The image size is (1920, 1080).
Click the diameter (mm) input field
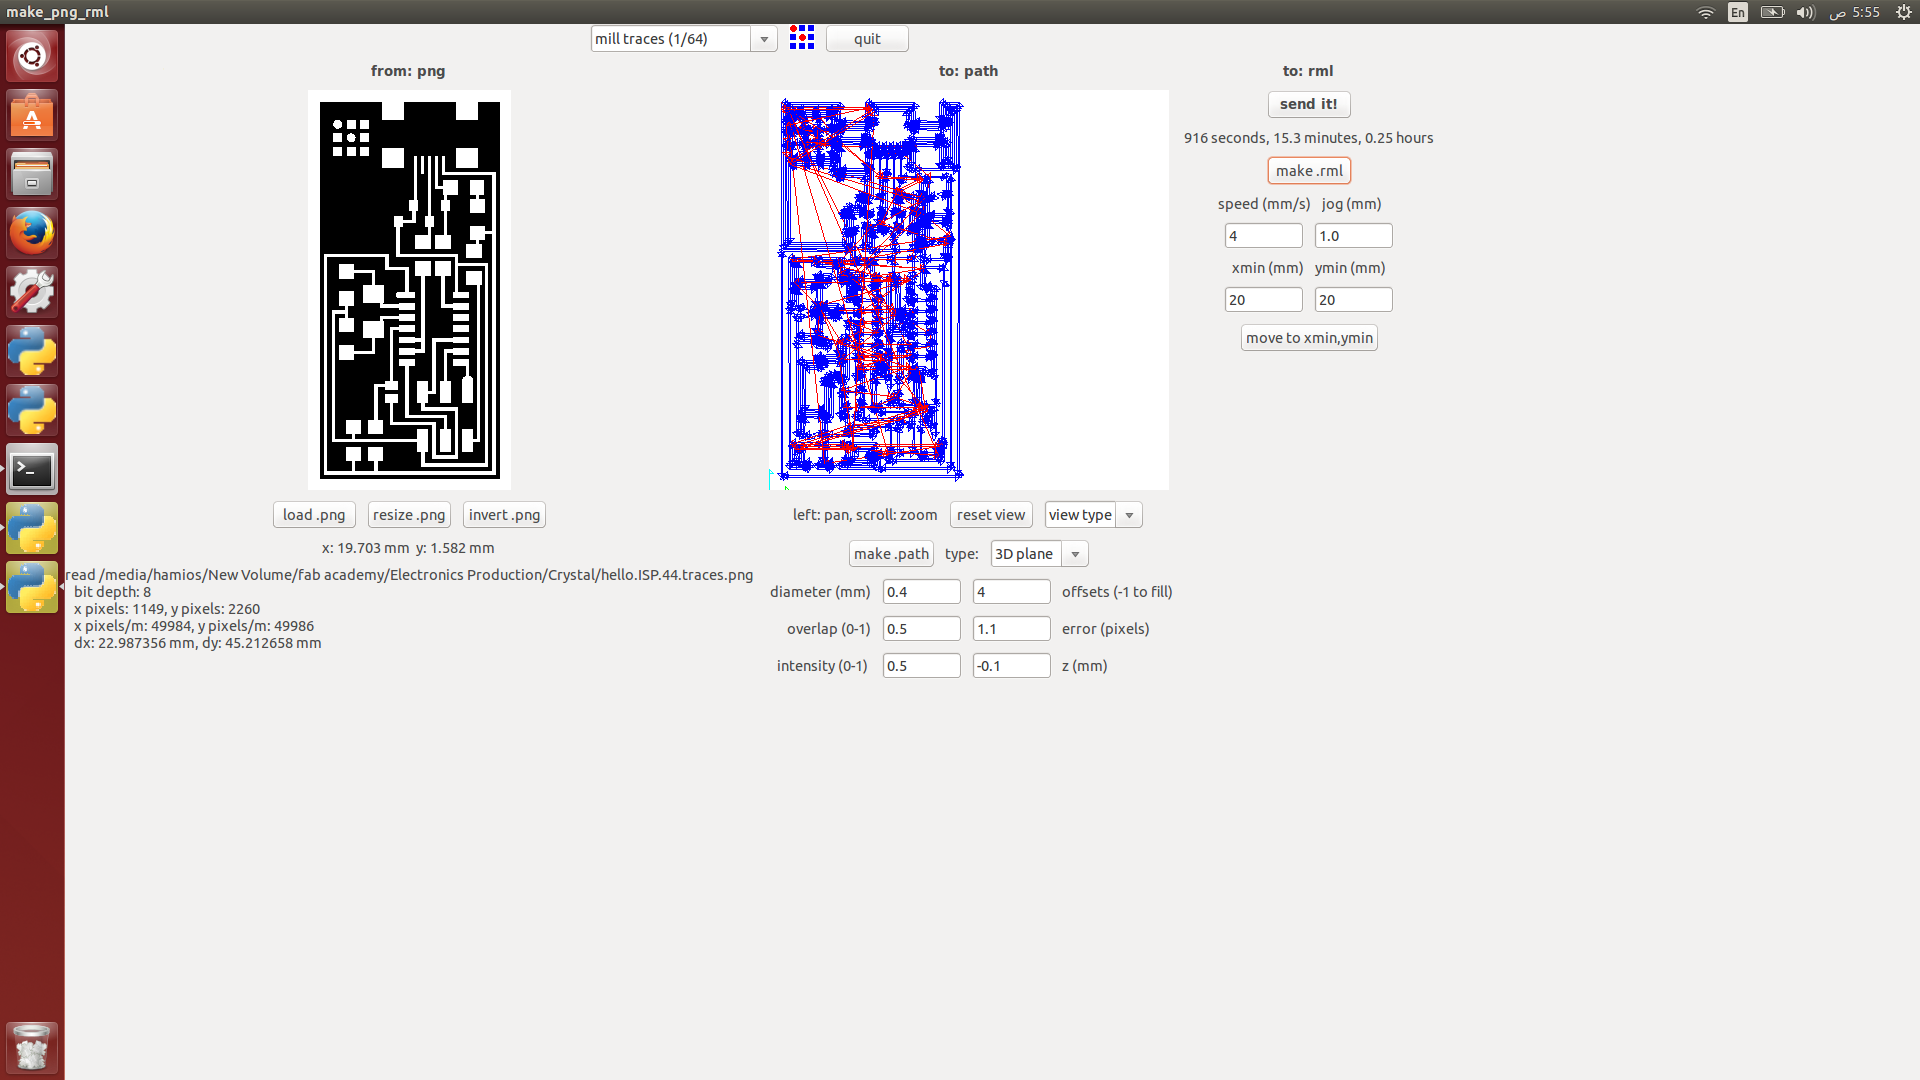click(921, 592)
